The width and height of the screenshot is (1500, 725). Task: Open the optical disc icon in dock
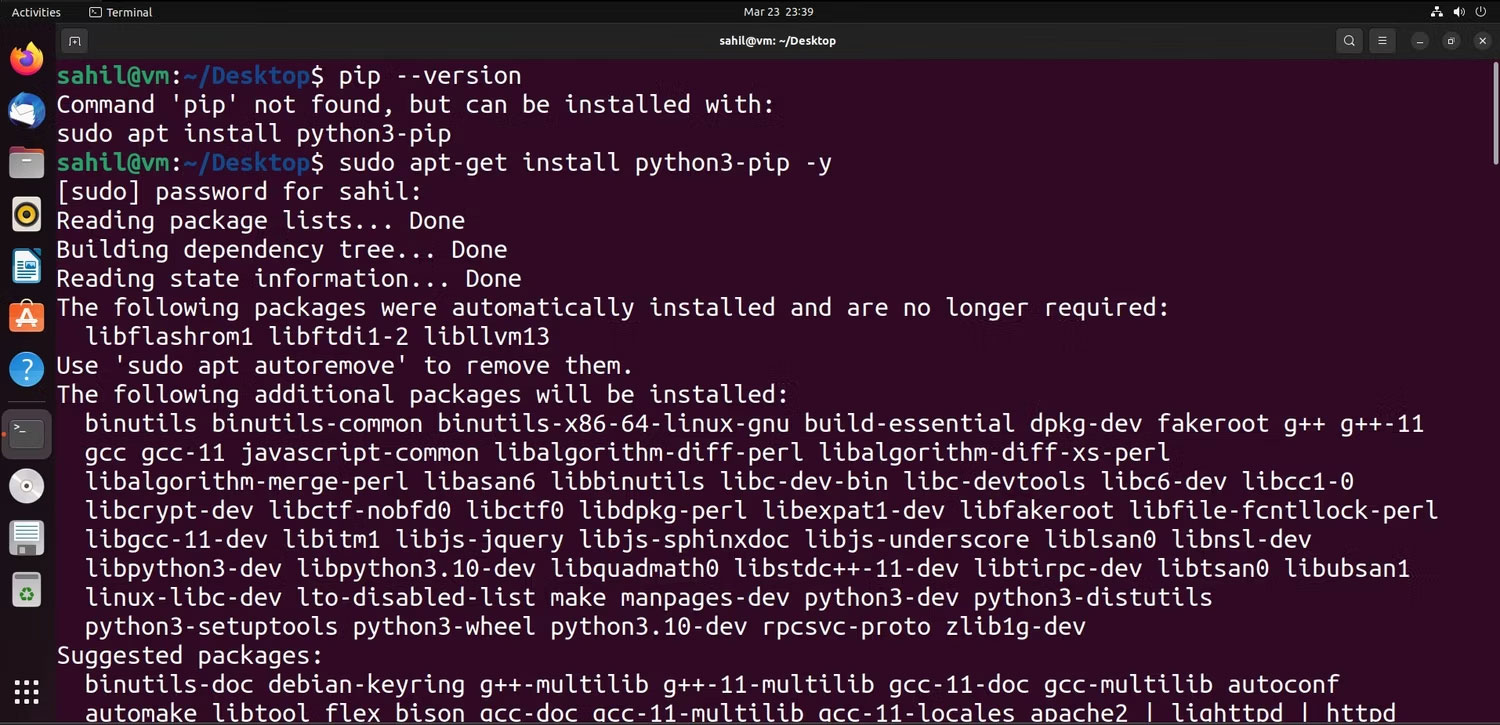27,486
